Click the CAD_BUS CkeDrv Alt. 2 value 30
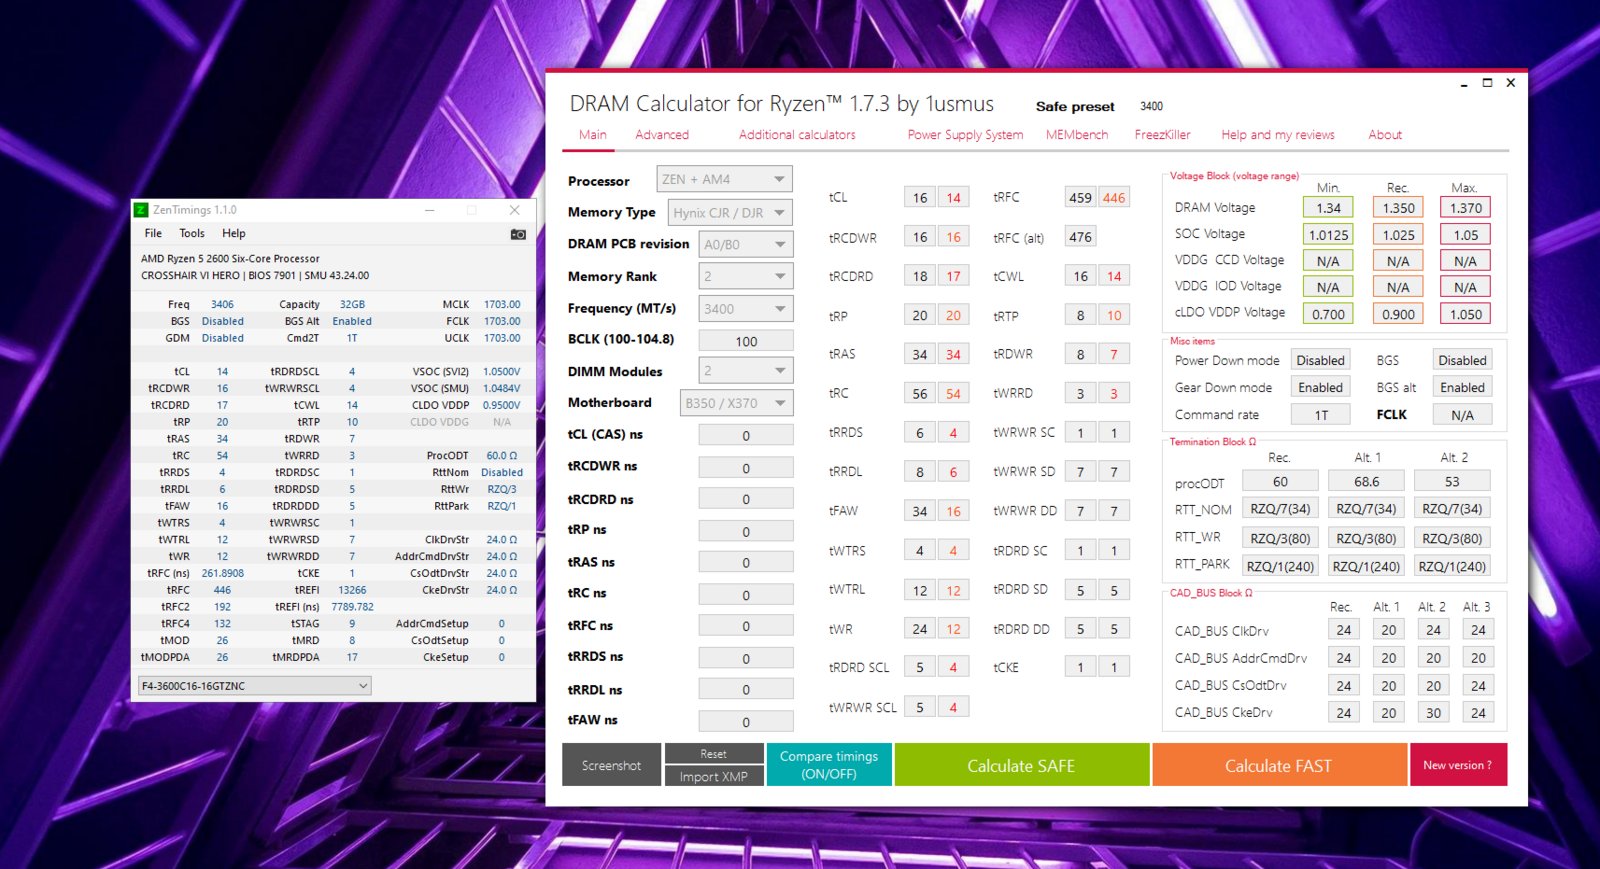 point(1433,713)
